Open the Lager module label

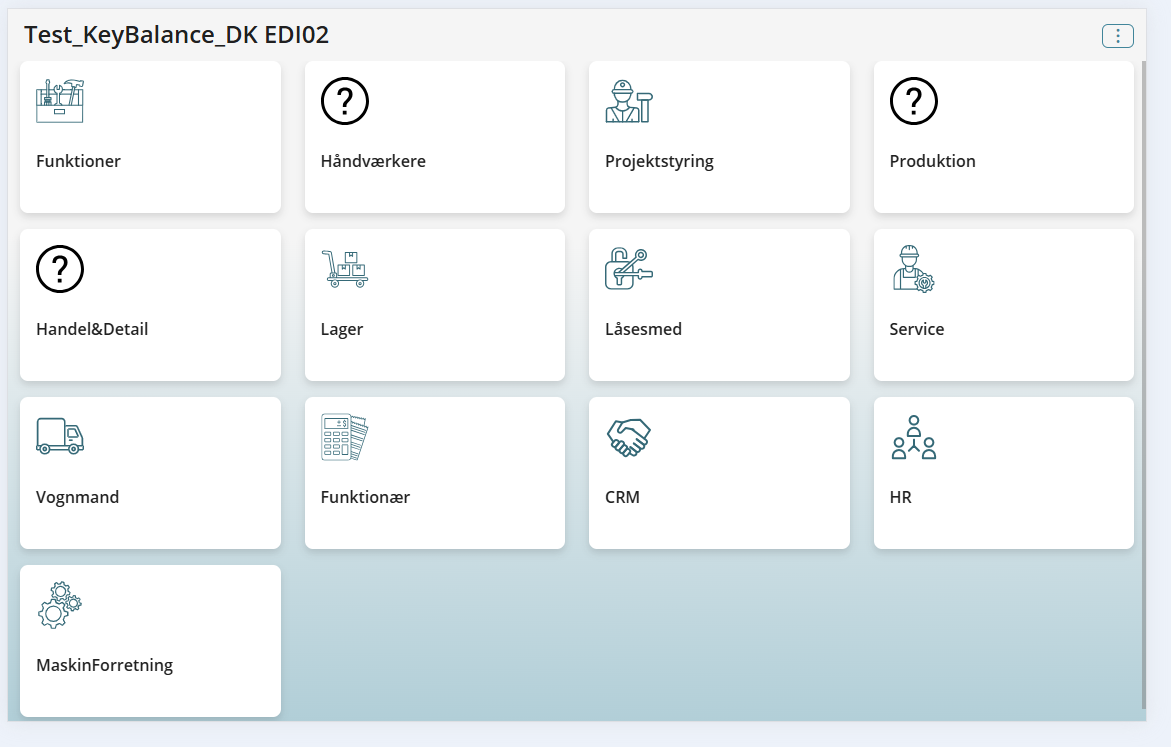click(342, 329)
